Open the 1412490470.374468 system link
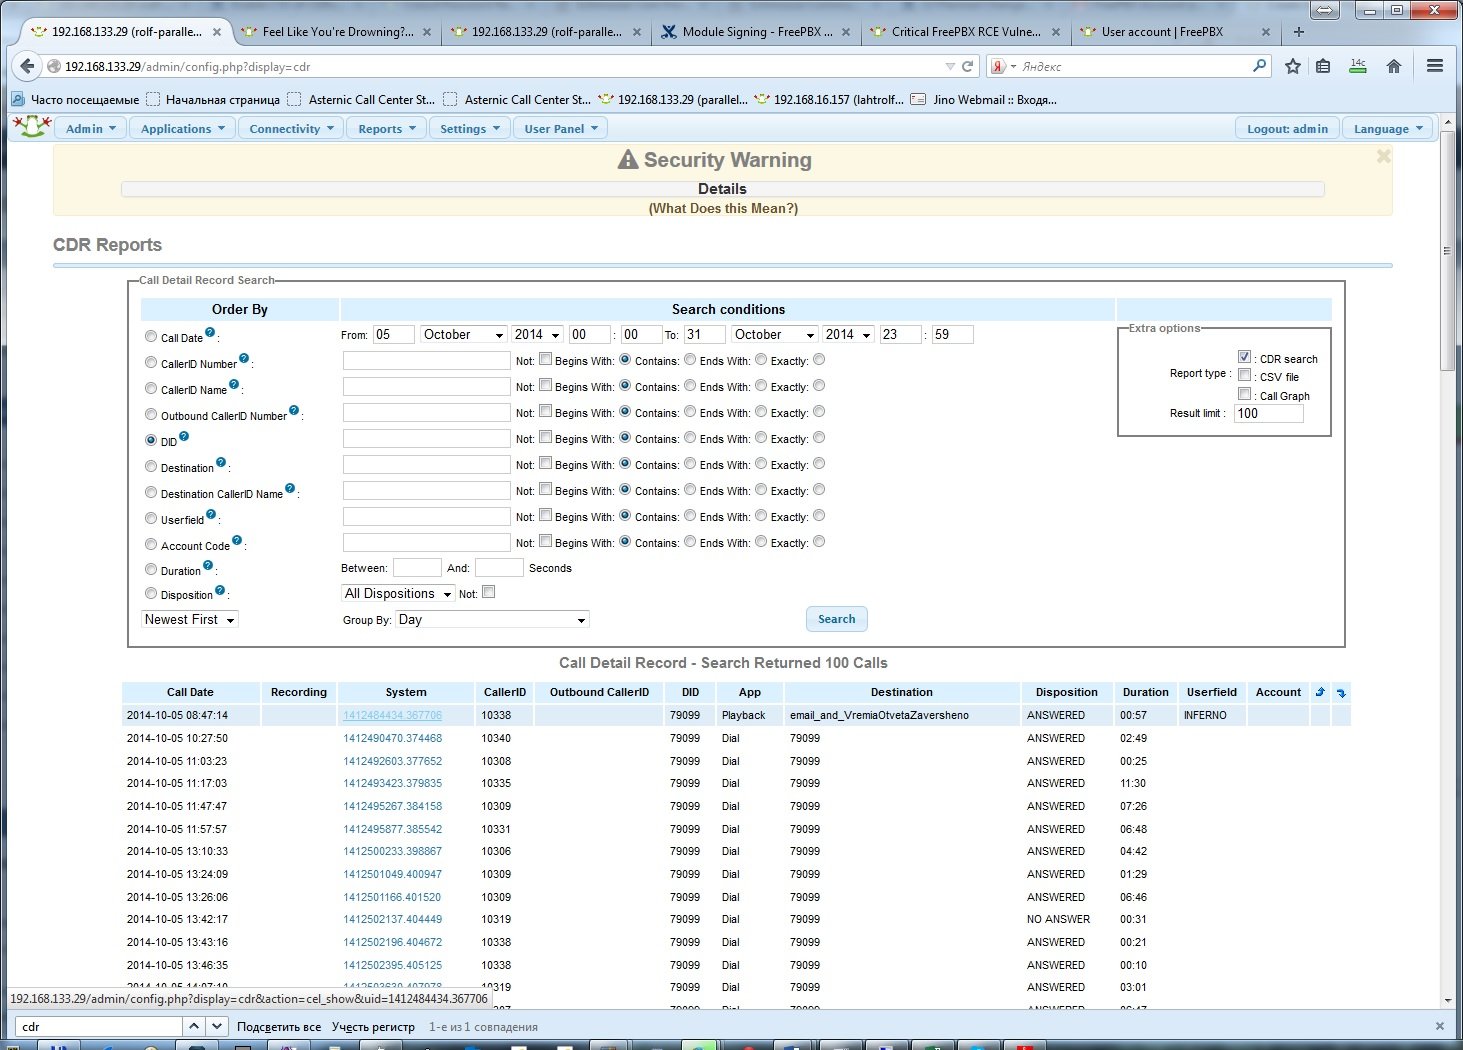Viewport: 1463px width, 1050px height. pos(392,738)
